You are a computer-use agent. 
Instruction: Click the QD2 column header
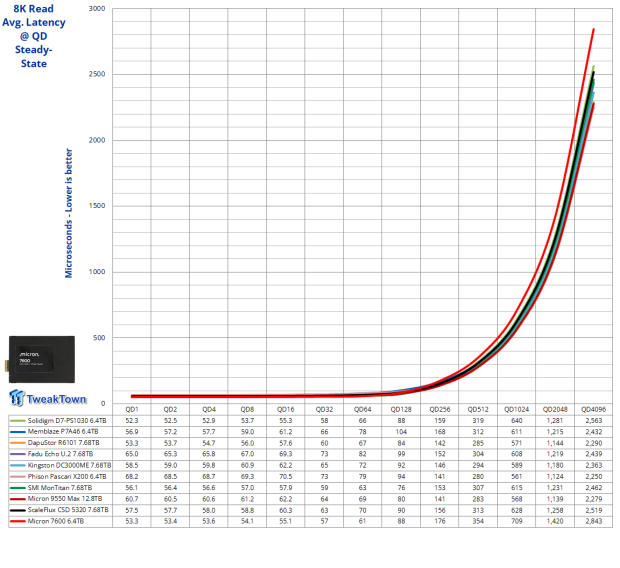coord(170,409)
